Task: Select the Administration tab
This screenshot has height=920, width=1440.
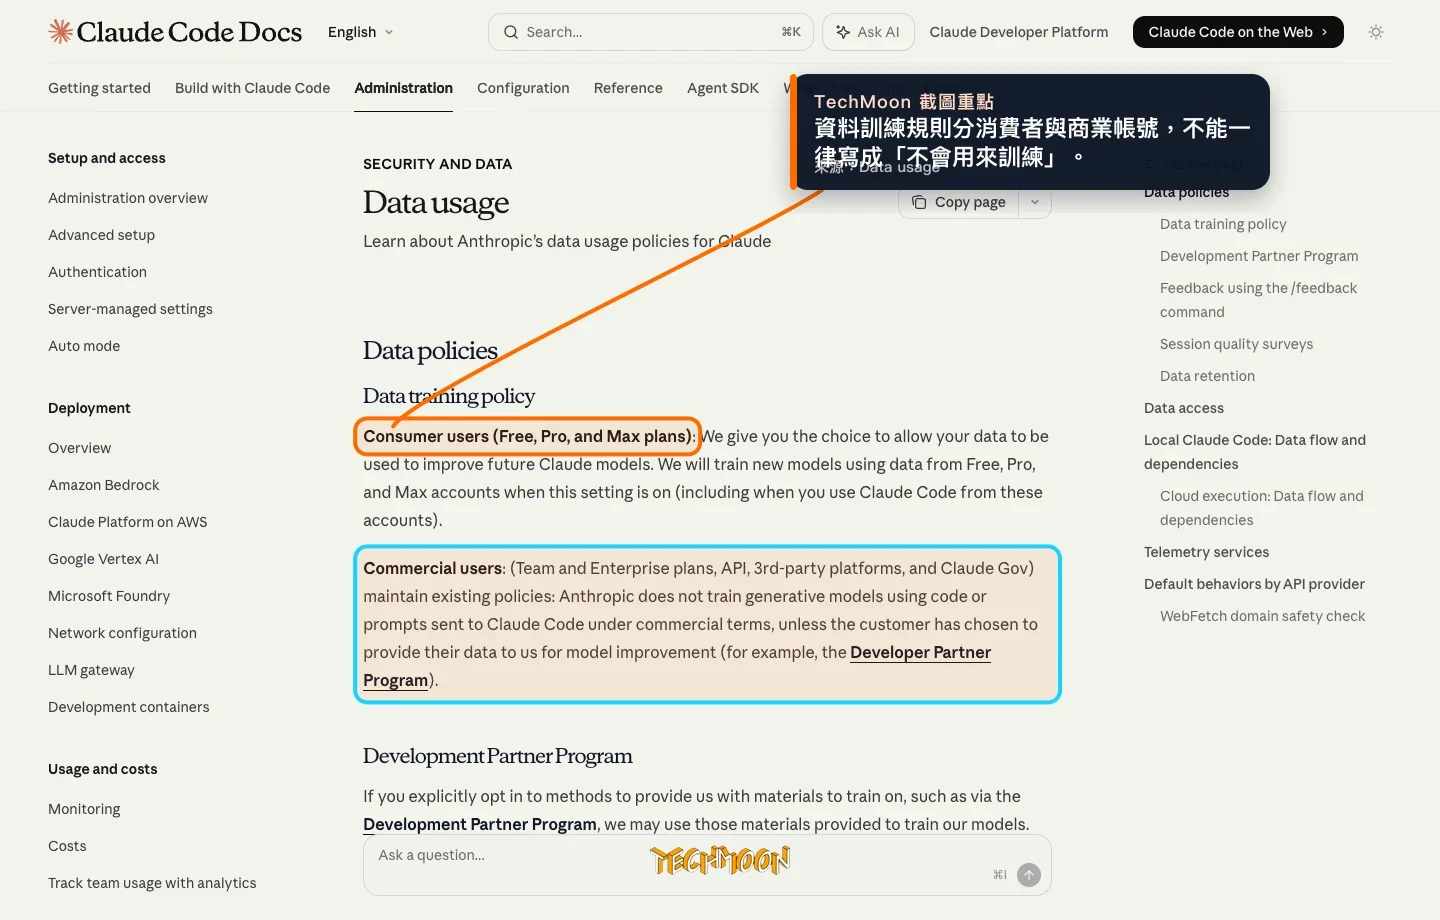Action: click(403, 88)
